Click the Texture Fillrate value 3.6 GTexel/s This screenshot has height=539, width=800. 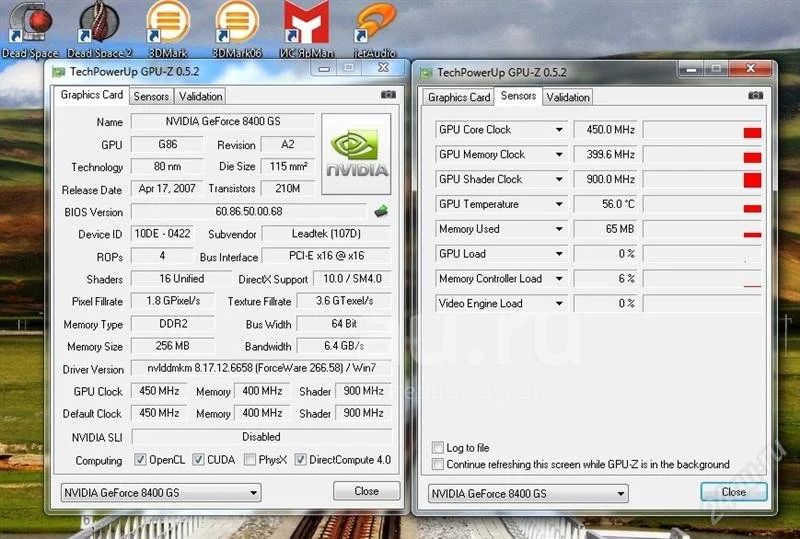point(344,301)
